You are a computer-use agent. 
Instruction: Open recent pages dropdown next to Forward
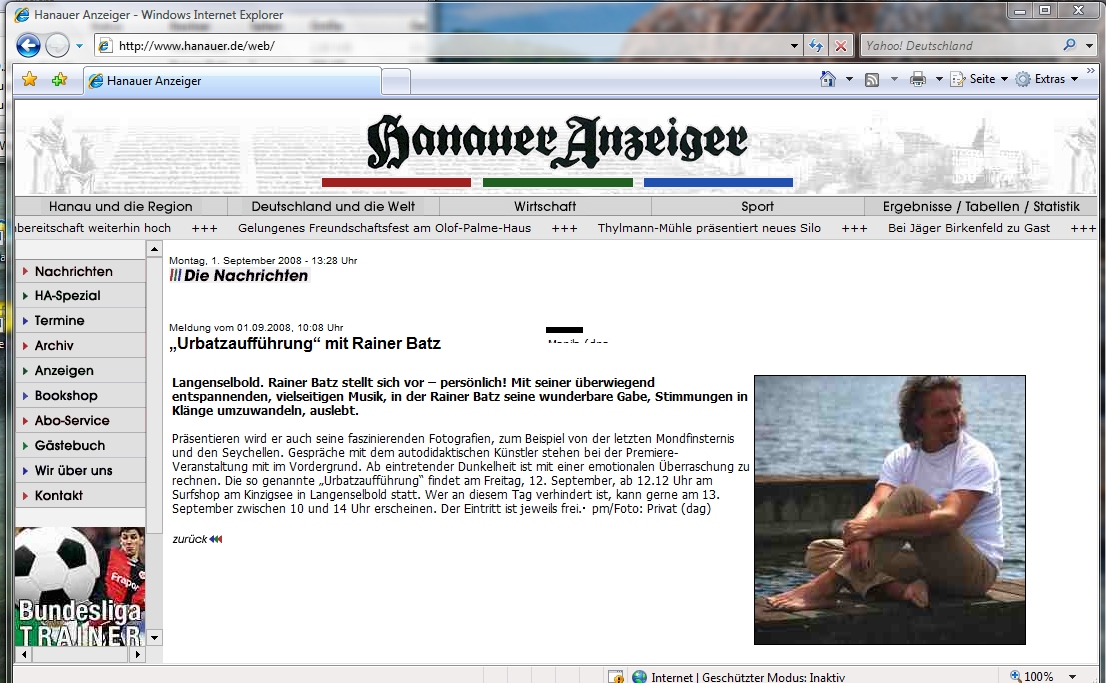(x=79, y=47)
